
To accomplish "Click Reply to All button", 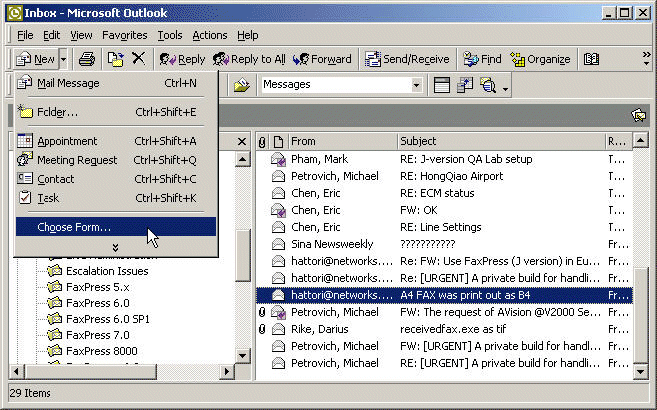I will click(249, 60).
